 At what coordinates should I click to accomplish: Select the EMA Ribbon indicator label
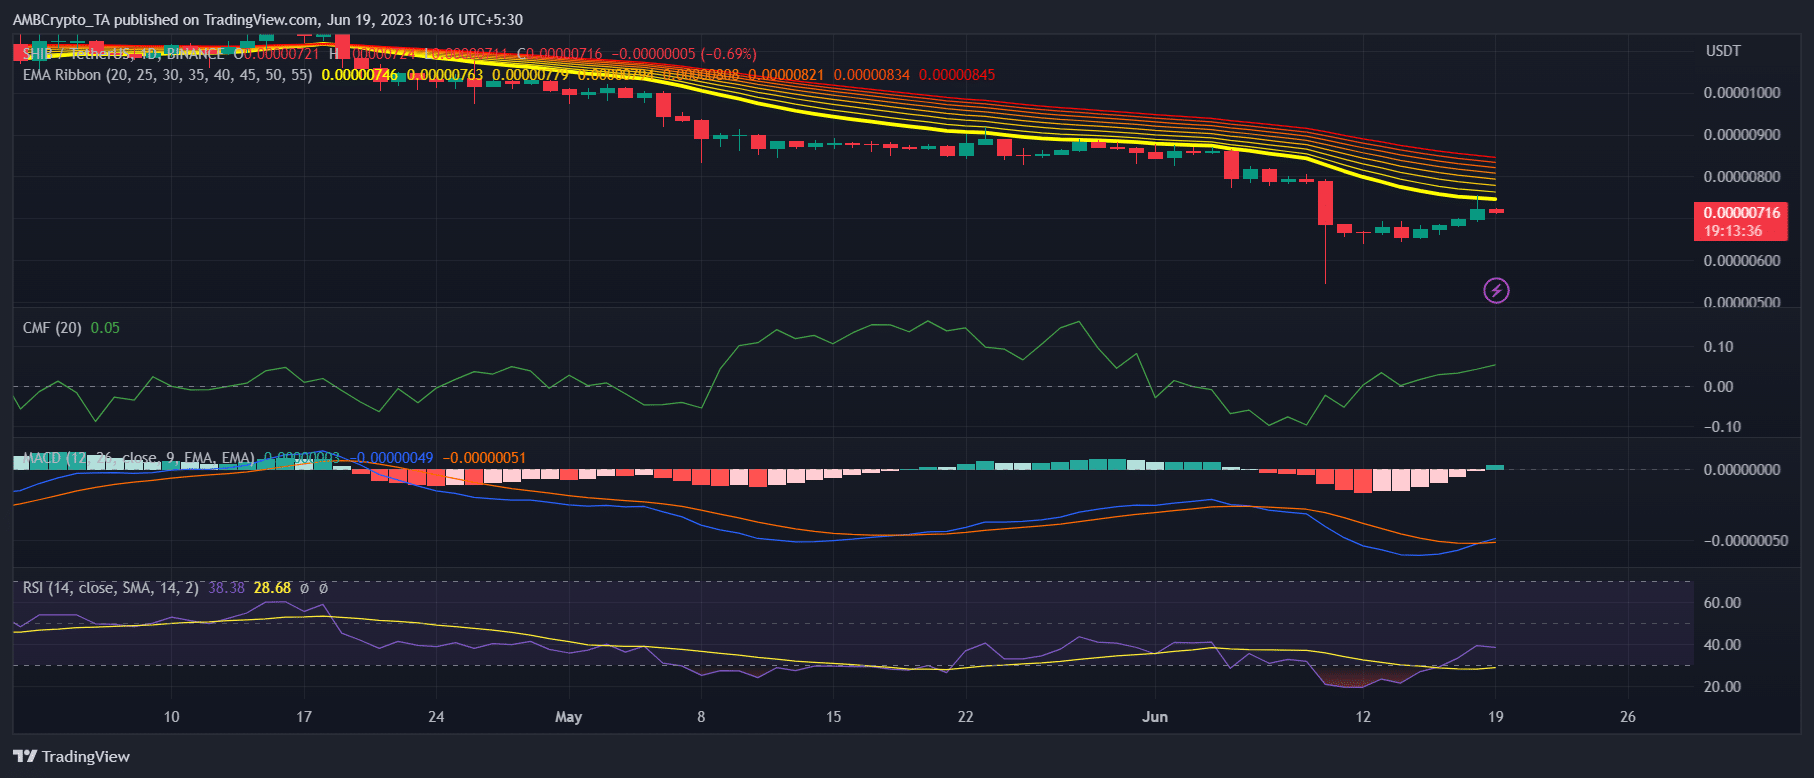tap(167, 75)
